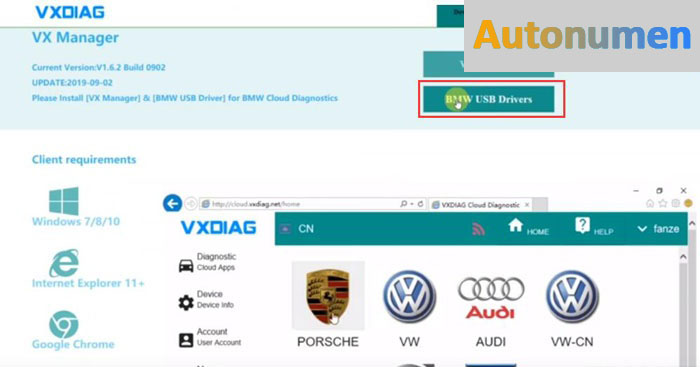This screenshot has width=700, height=367.
Task: Click the VW-CN text label
Action: [572, 342]
